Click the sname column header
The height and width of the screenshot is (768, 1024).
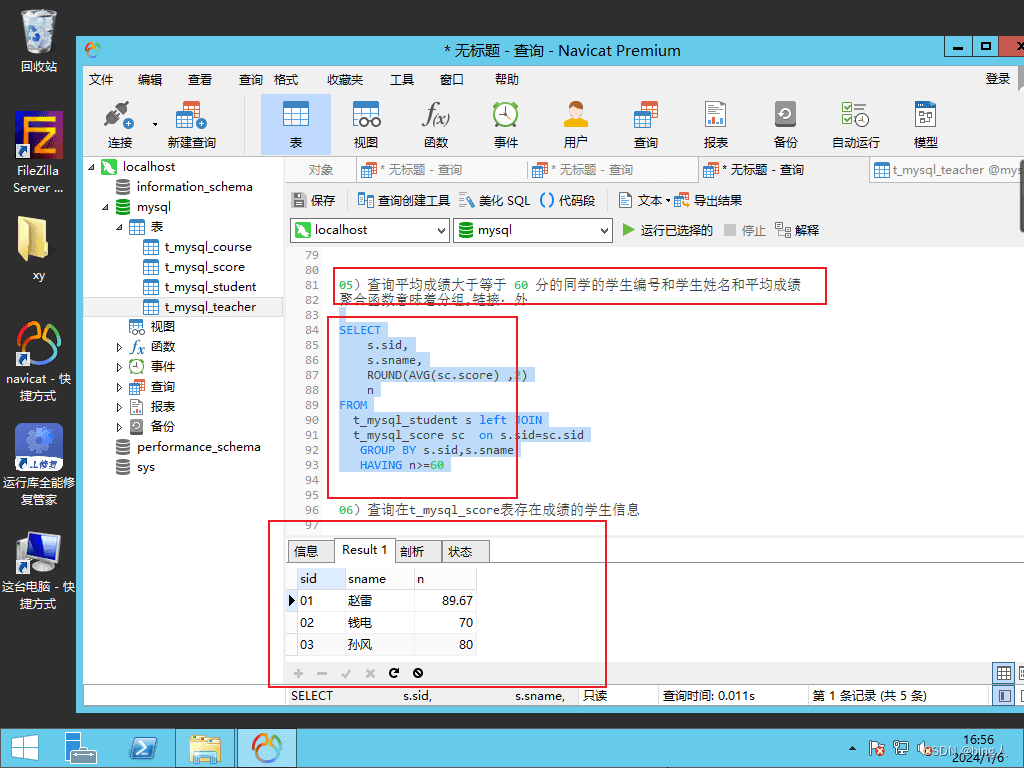(379, 579)
